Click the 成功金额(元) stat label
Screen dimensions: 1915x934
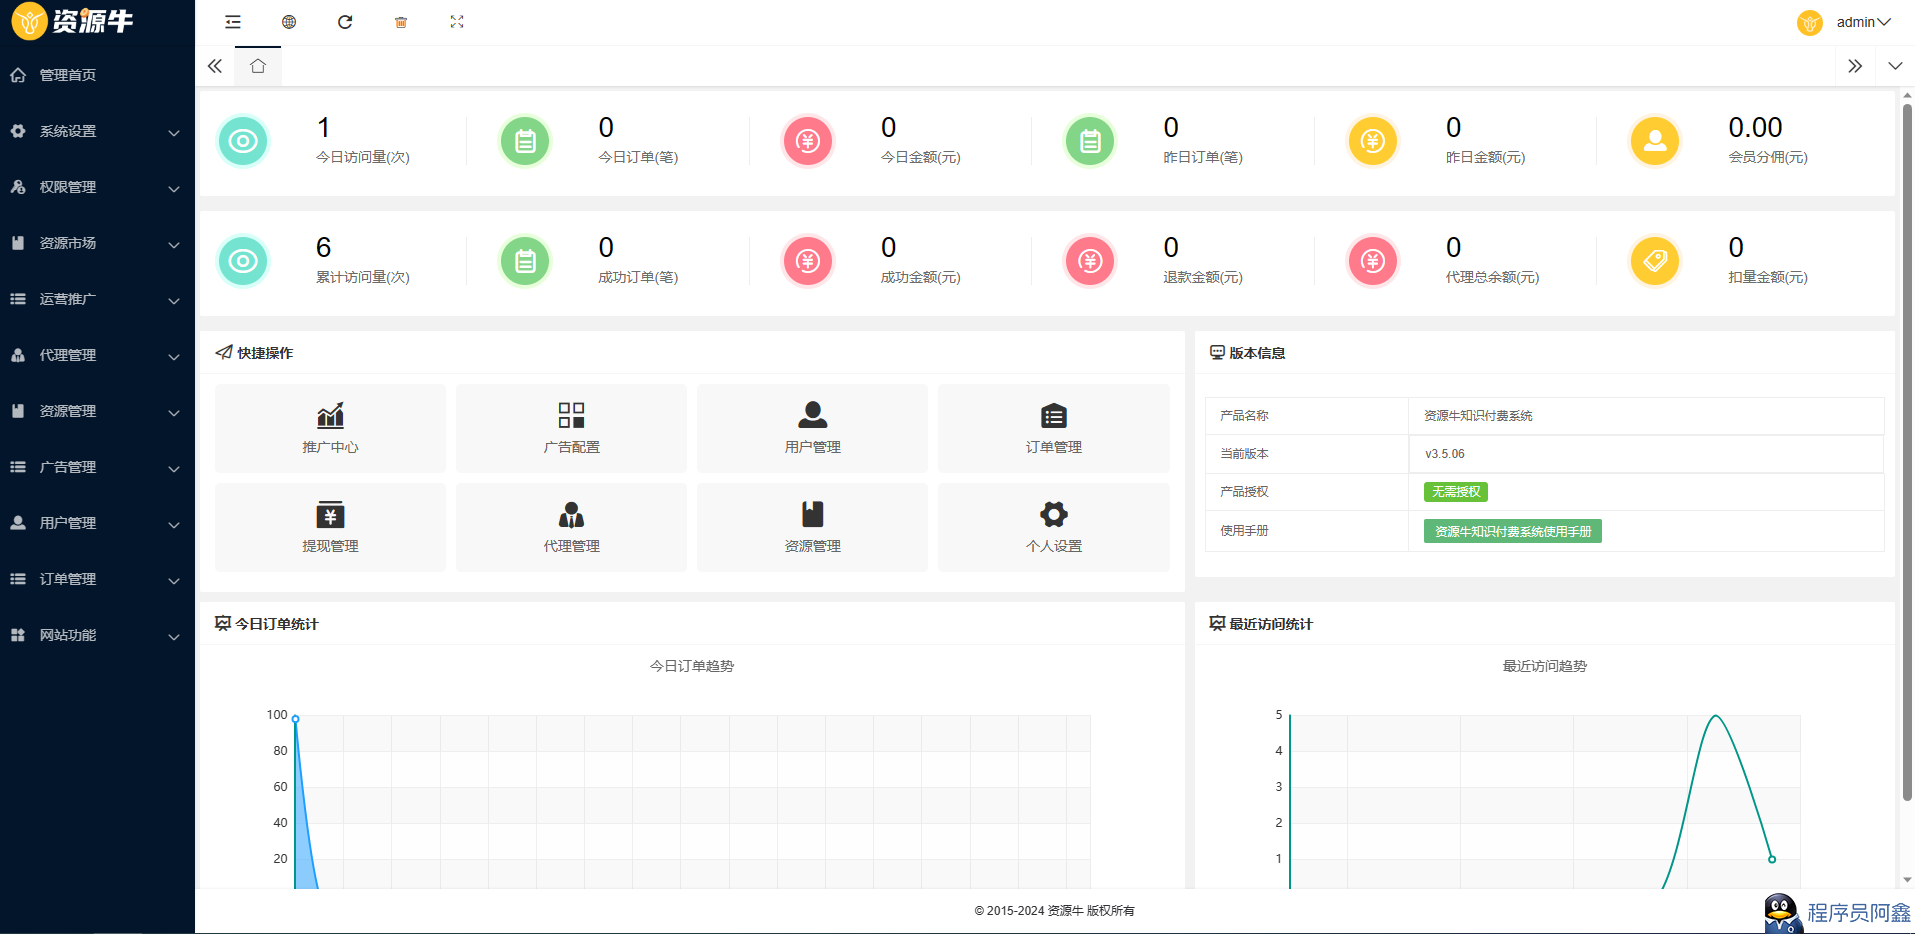920,277
